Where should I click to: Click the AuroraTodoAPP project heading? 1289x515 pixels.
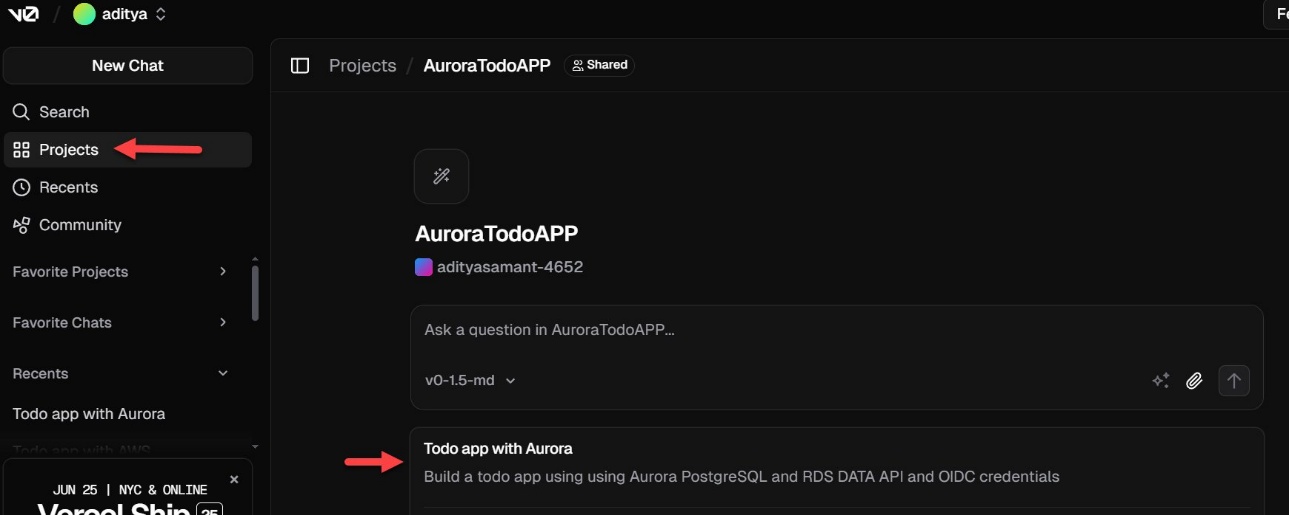click(x=496, y=233)
